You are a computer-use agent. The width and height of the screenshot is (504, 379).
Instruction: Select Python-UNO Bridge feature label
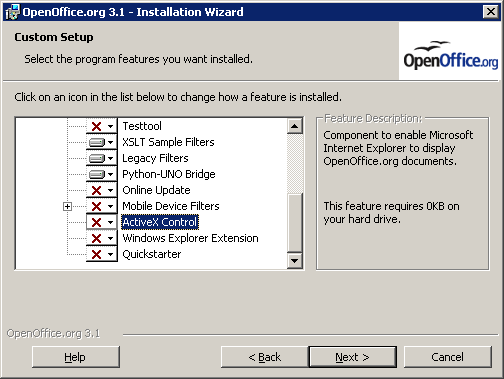click(x=169, y=174)
